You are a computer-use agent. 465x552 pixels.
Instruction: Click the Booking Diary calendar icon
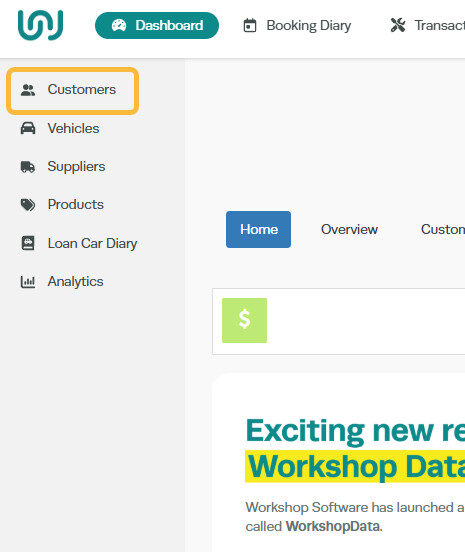click(x=250, y=25)
